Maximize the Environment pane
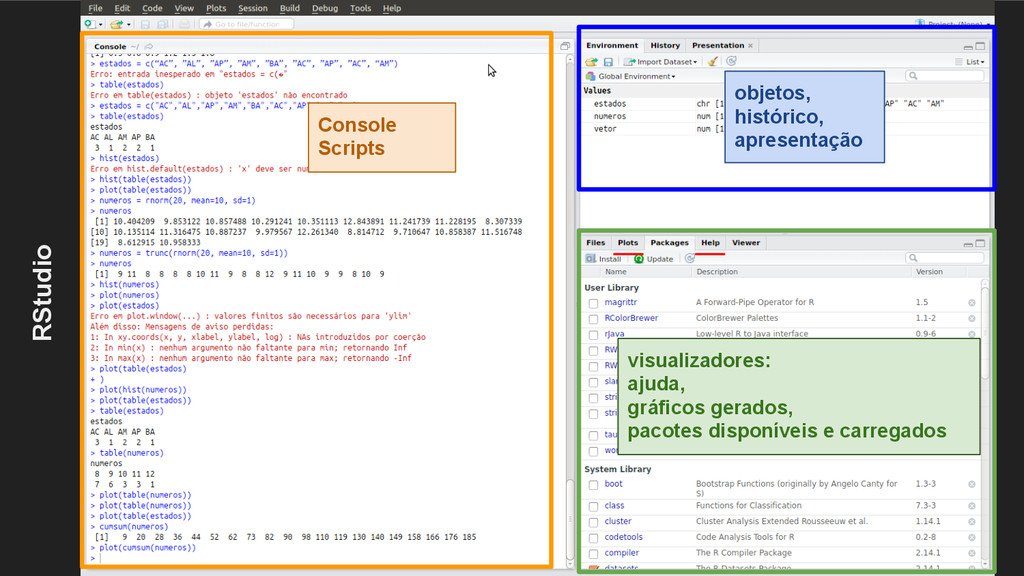This screenshot has width=1024, height=576. tap(980, 46)
